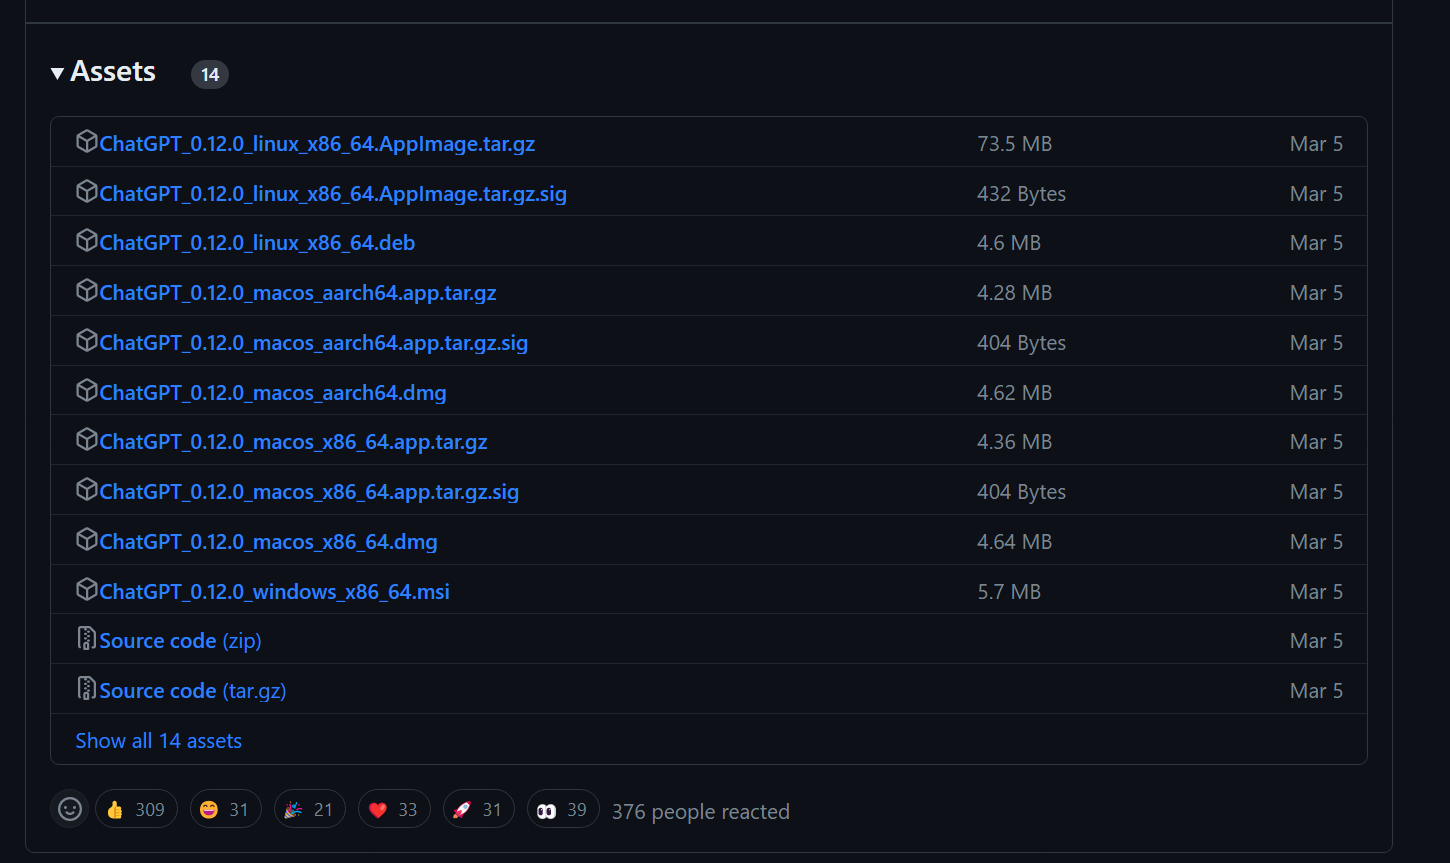Click the Assets count badge 14
Image resolution: width=1450 pixels, height=863 pixels.
click(210, 74)
